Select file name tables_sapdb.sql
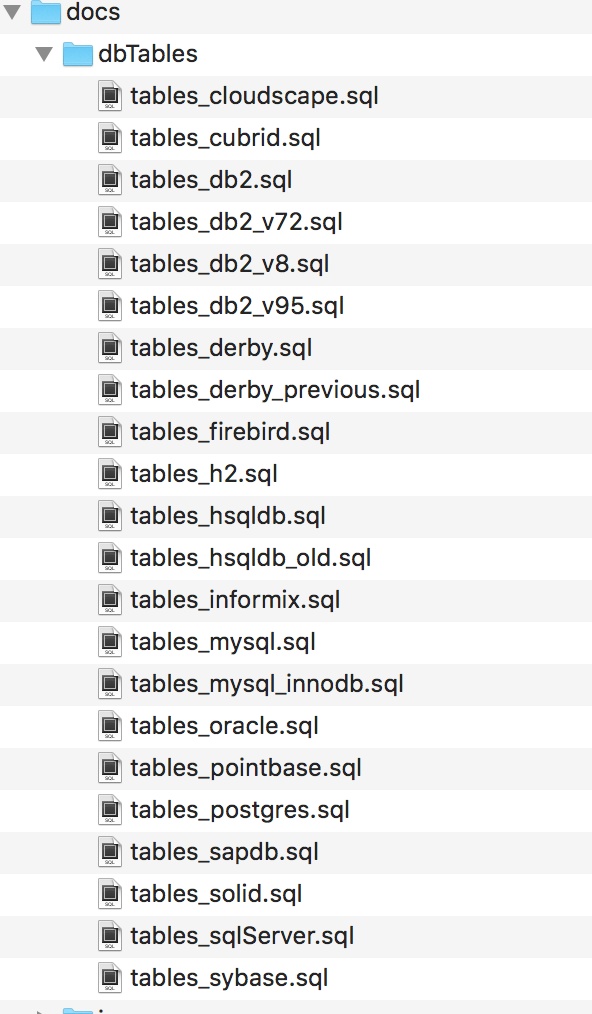 click(x=225, y=853)
